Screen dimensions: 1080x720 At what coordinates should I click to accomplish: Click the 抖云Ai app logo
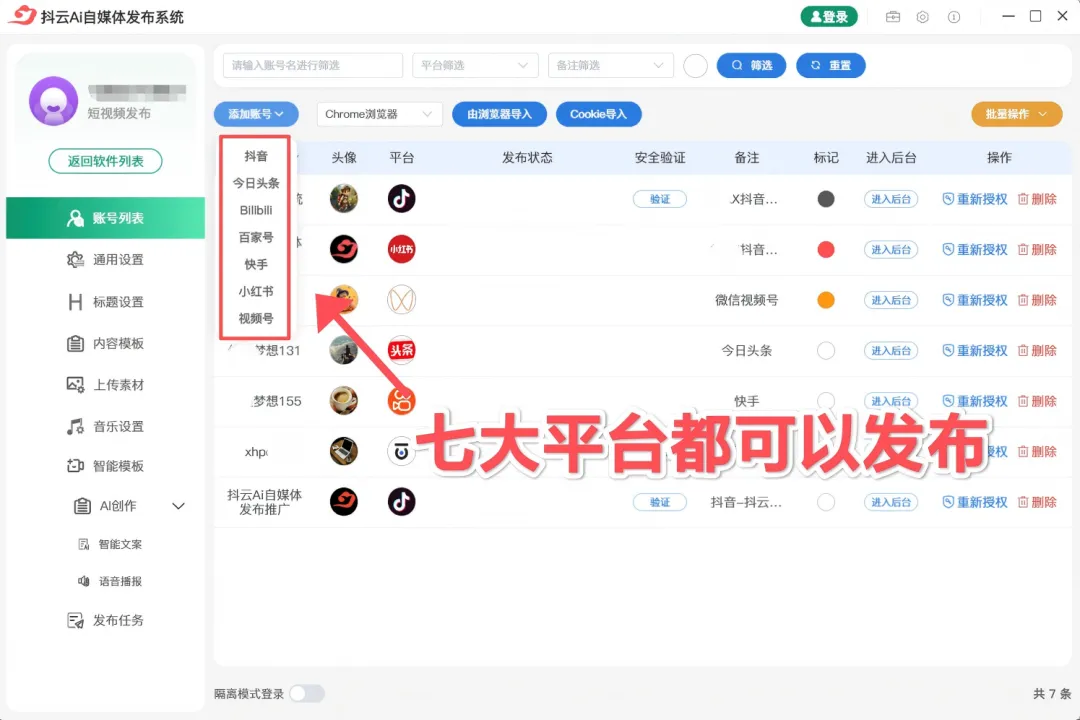coord(22,15)
